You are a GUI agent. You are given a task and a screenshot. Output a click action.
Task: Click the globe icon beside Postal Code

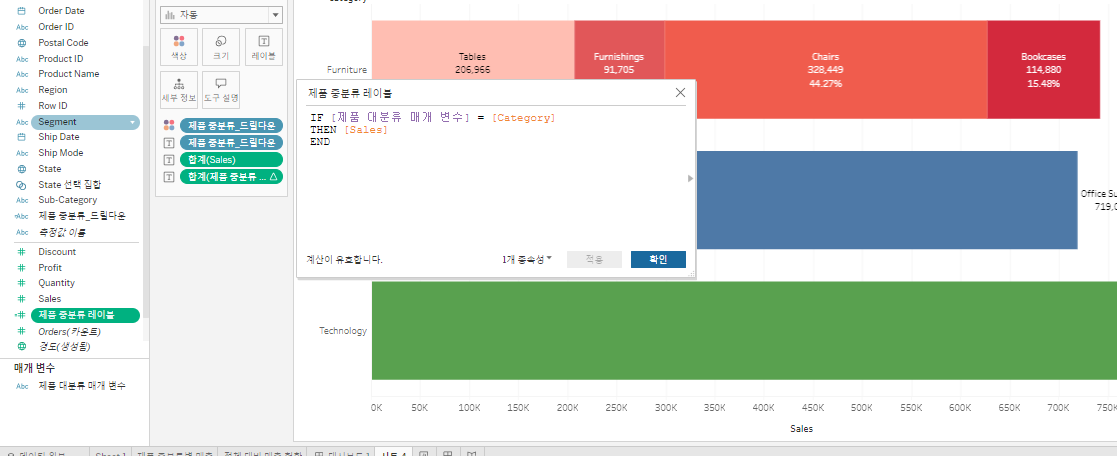21,43
